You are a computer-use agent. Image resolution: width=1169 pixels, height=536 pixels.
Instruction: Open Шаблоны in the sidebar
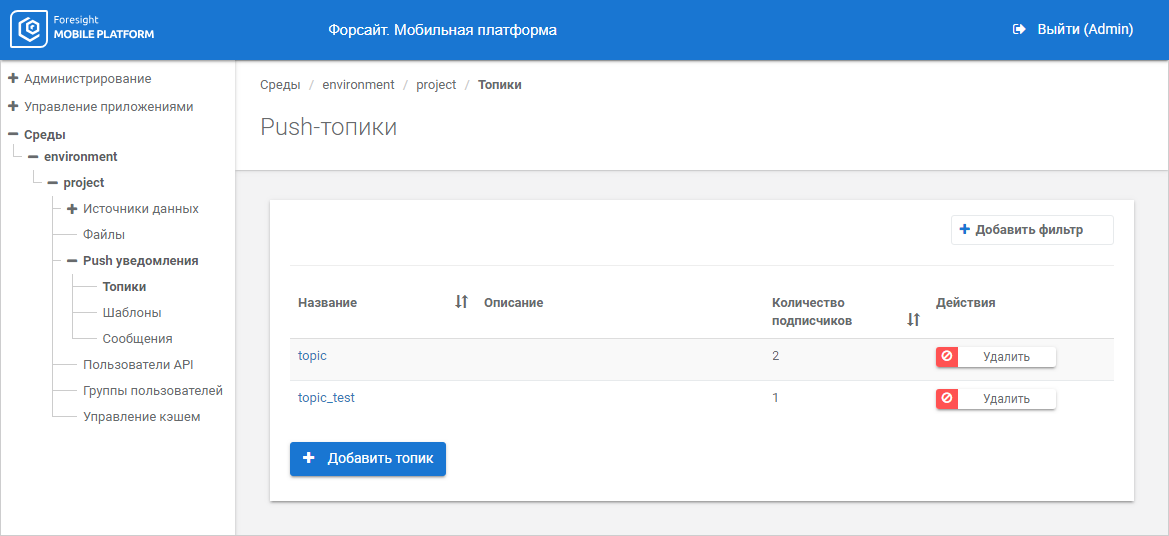coord(132,313)
